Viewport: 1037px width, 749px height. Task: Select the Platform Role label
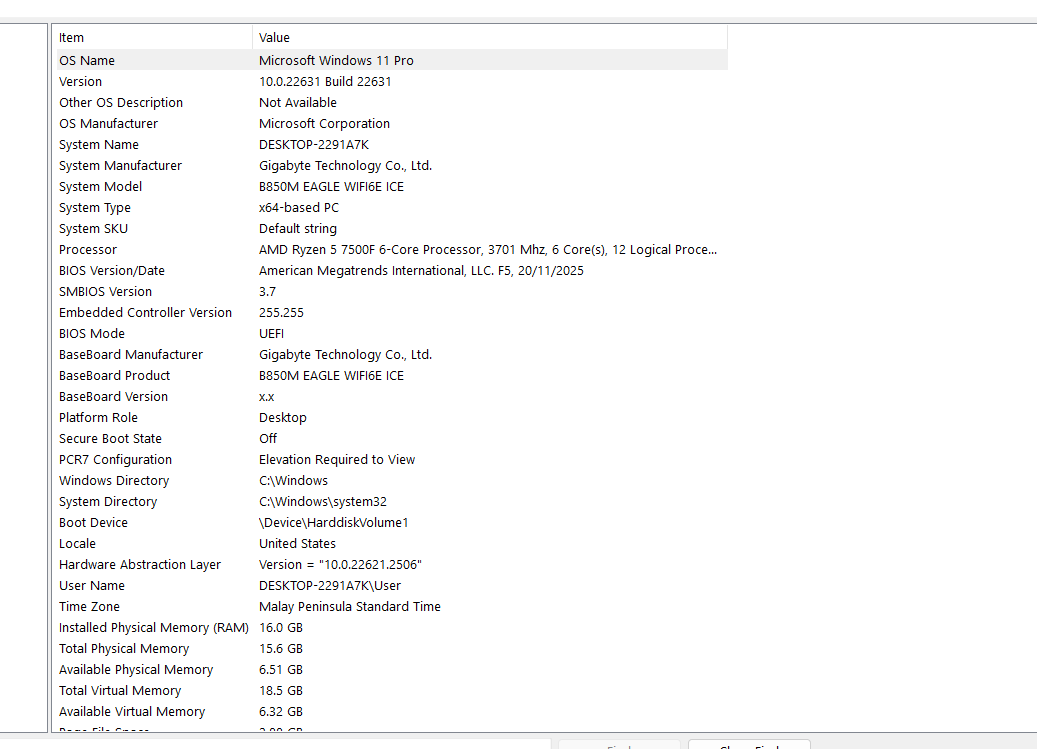(x=98, y=418)
